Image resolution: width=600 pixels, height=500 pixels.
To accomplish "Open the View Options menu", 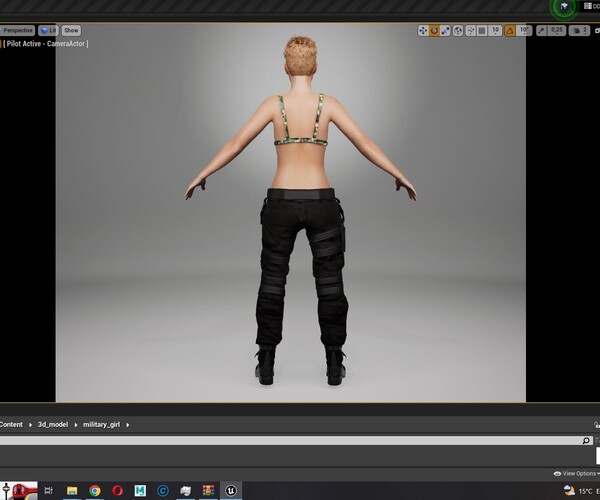I will [576, 474].
